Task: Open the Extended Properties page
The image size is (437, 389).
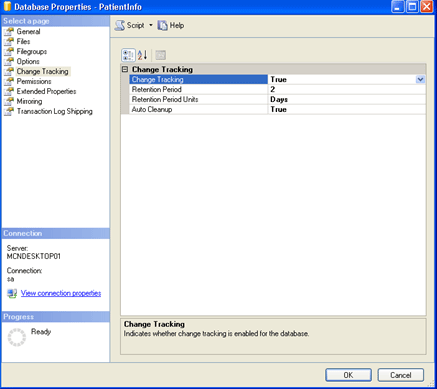Action: [46, 91]
